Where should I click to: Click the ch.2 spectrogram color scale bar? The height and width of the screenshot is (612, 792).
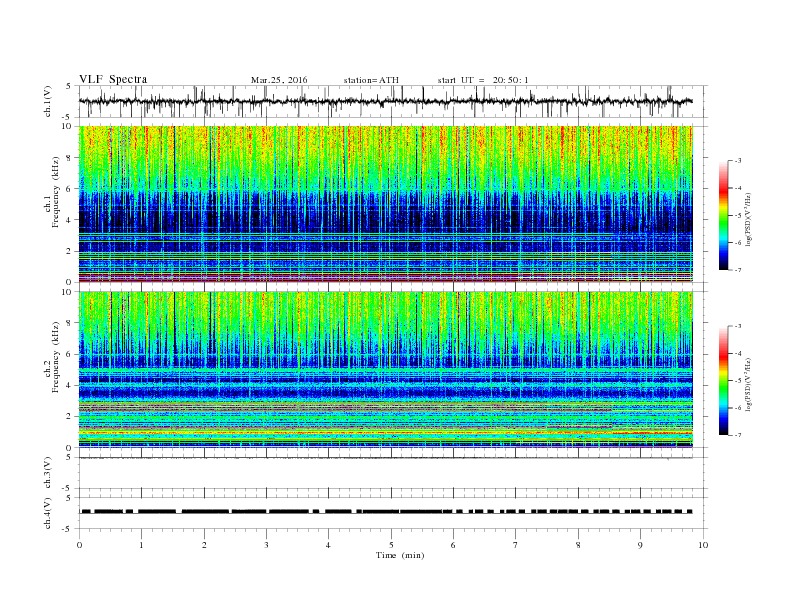pos(723,380)
